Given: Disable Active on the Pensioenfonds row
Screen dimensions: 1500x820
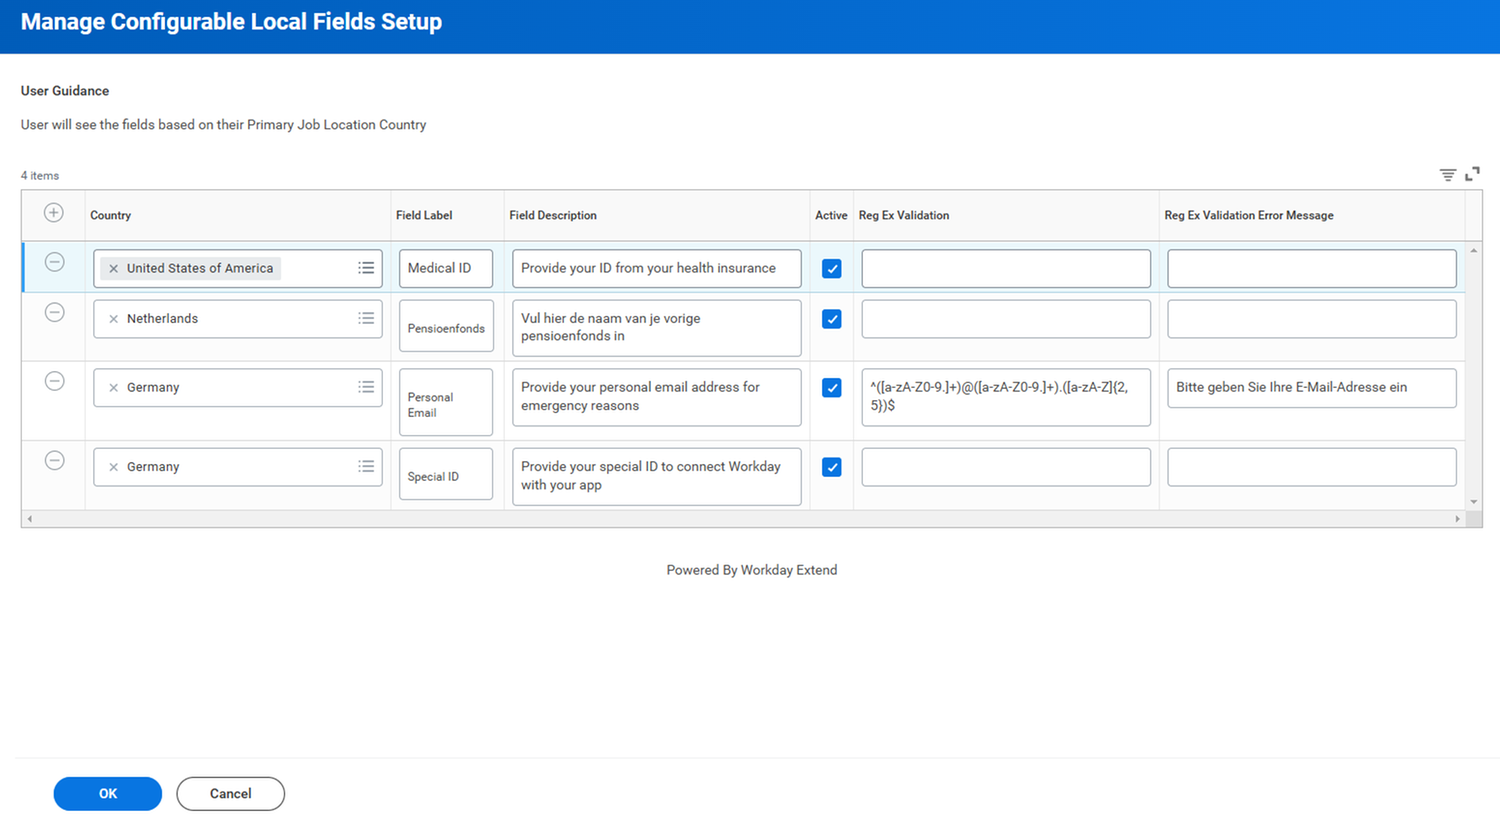Looking at the screenshot, I should pyautogui.click(x=831, y=318).
